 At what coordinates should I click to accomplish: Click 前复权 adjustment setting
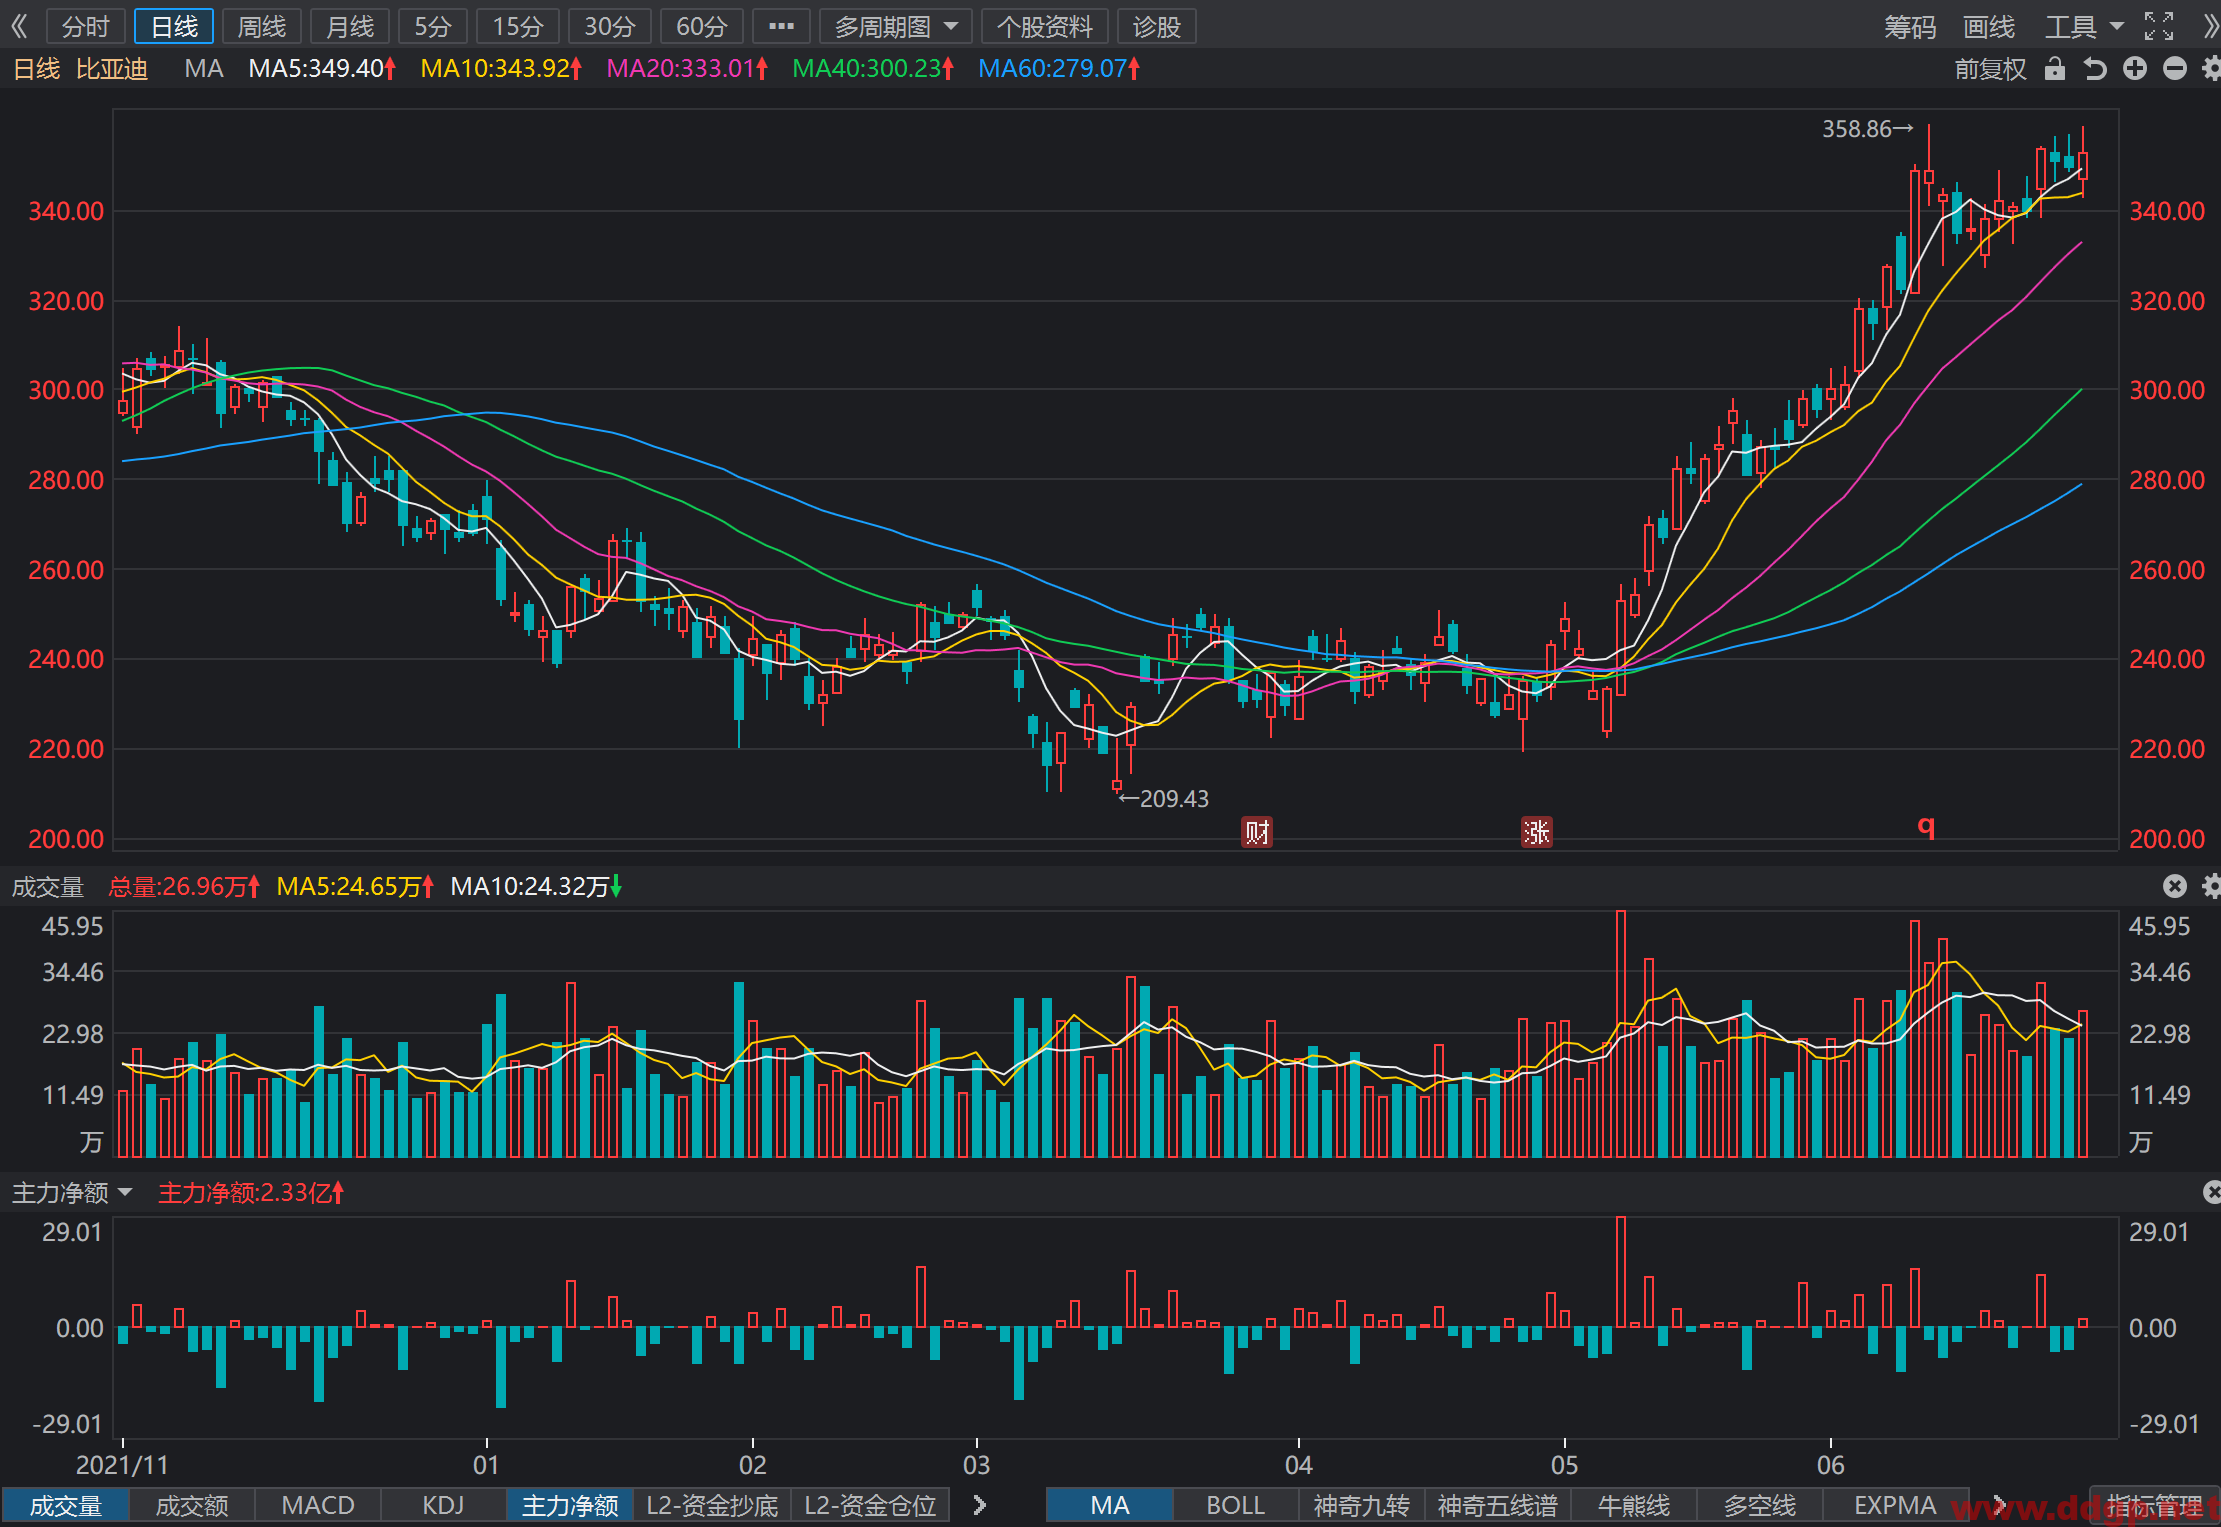[x=1990, y=69]
